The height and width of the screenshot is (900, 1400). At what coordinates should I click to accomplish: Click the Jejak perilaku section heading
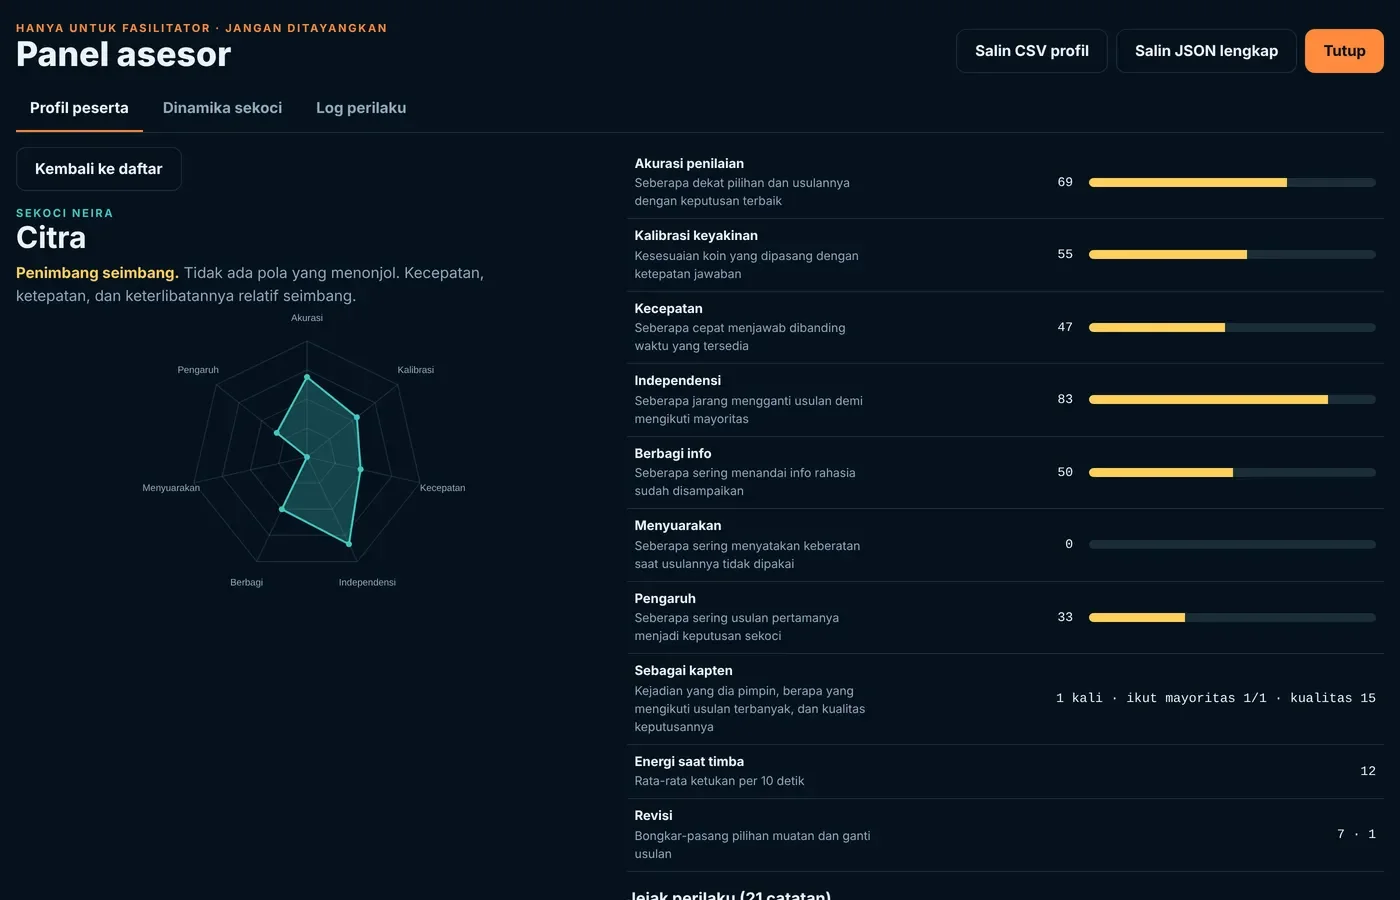[x=730, y=894]
